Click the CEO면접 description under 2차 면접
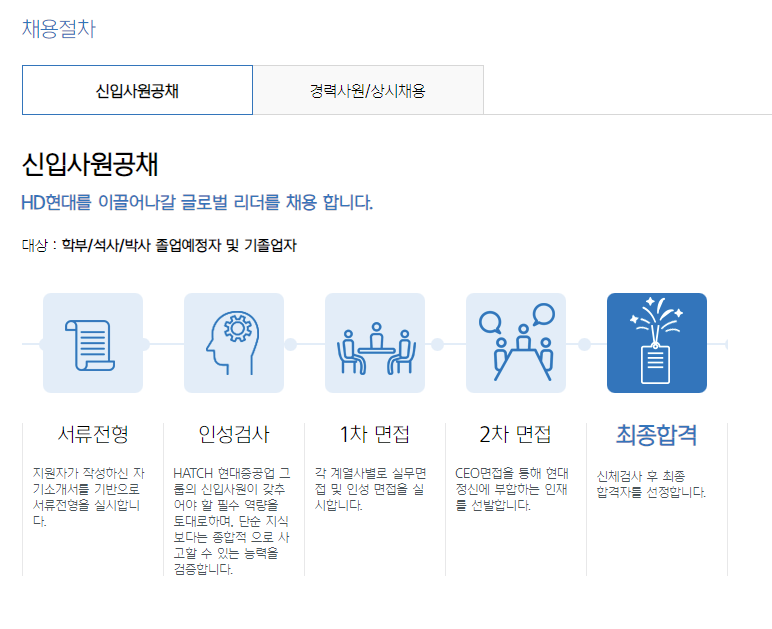 (512, 489)
